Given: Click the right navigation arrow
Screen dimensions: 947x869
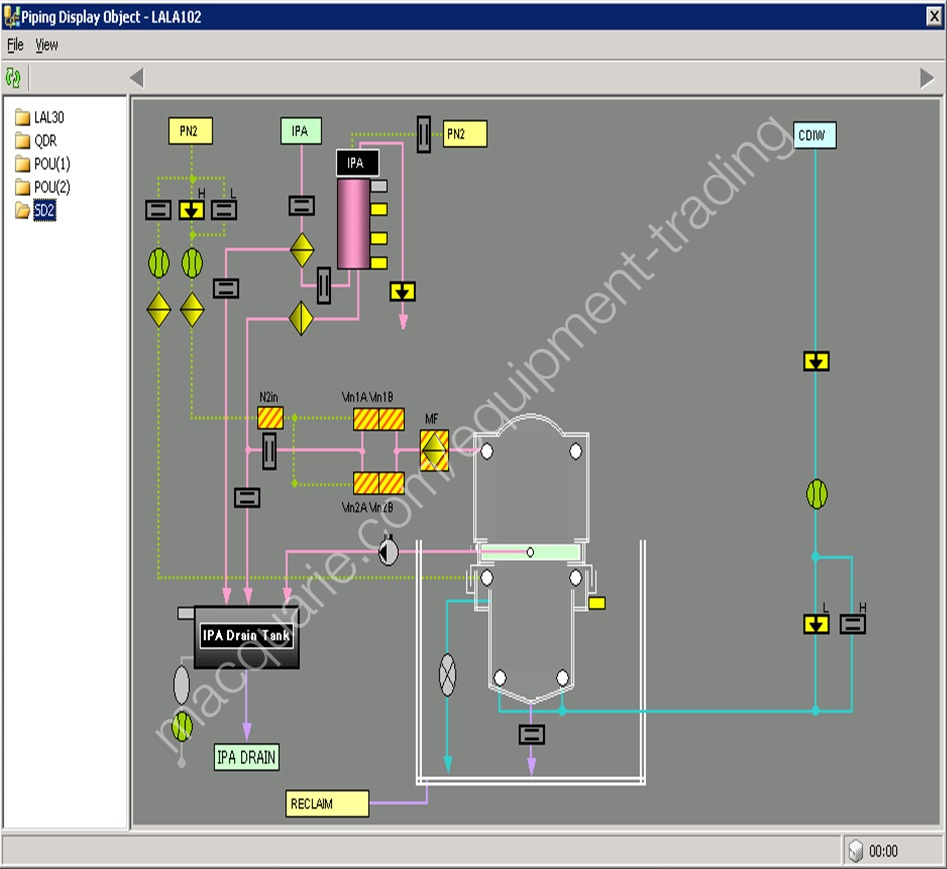Looking at the screenshot, I should point(926,78).
